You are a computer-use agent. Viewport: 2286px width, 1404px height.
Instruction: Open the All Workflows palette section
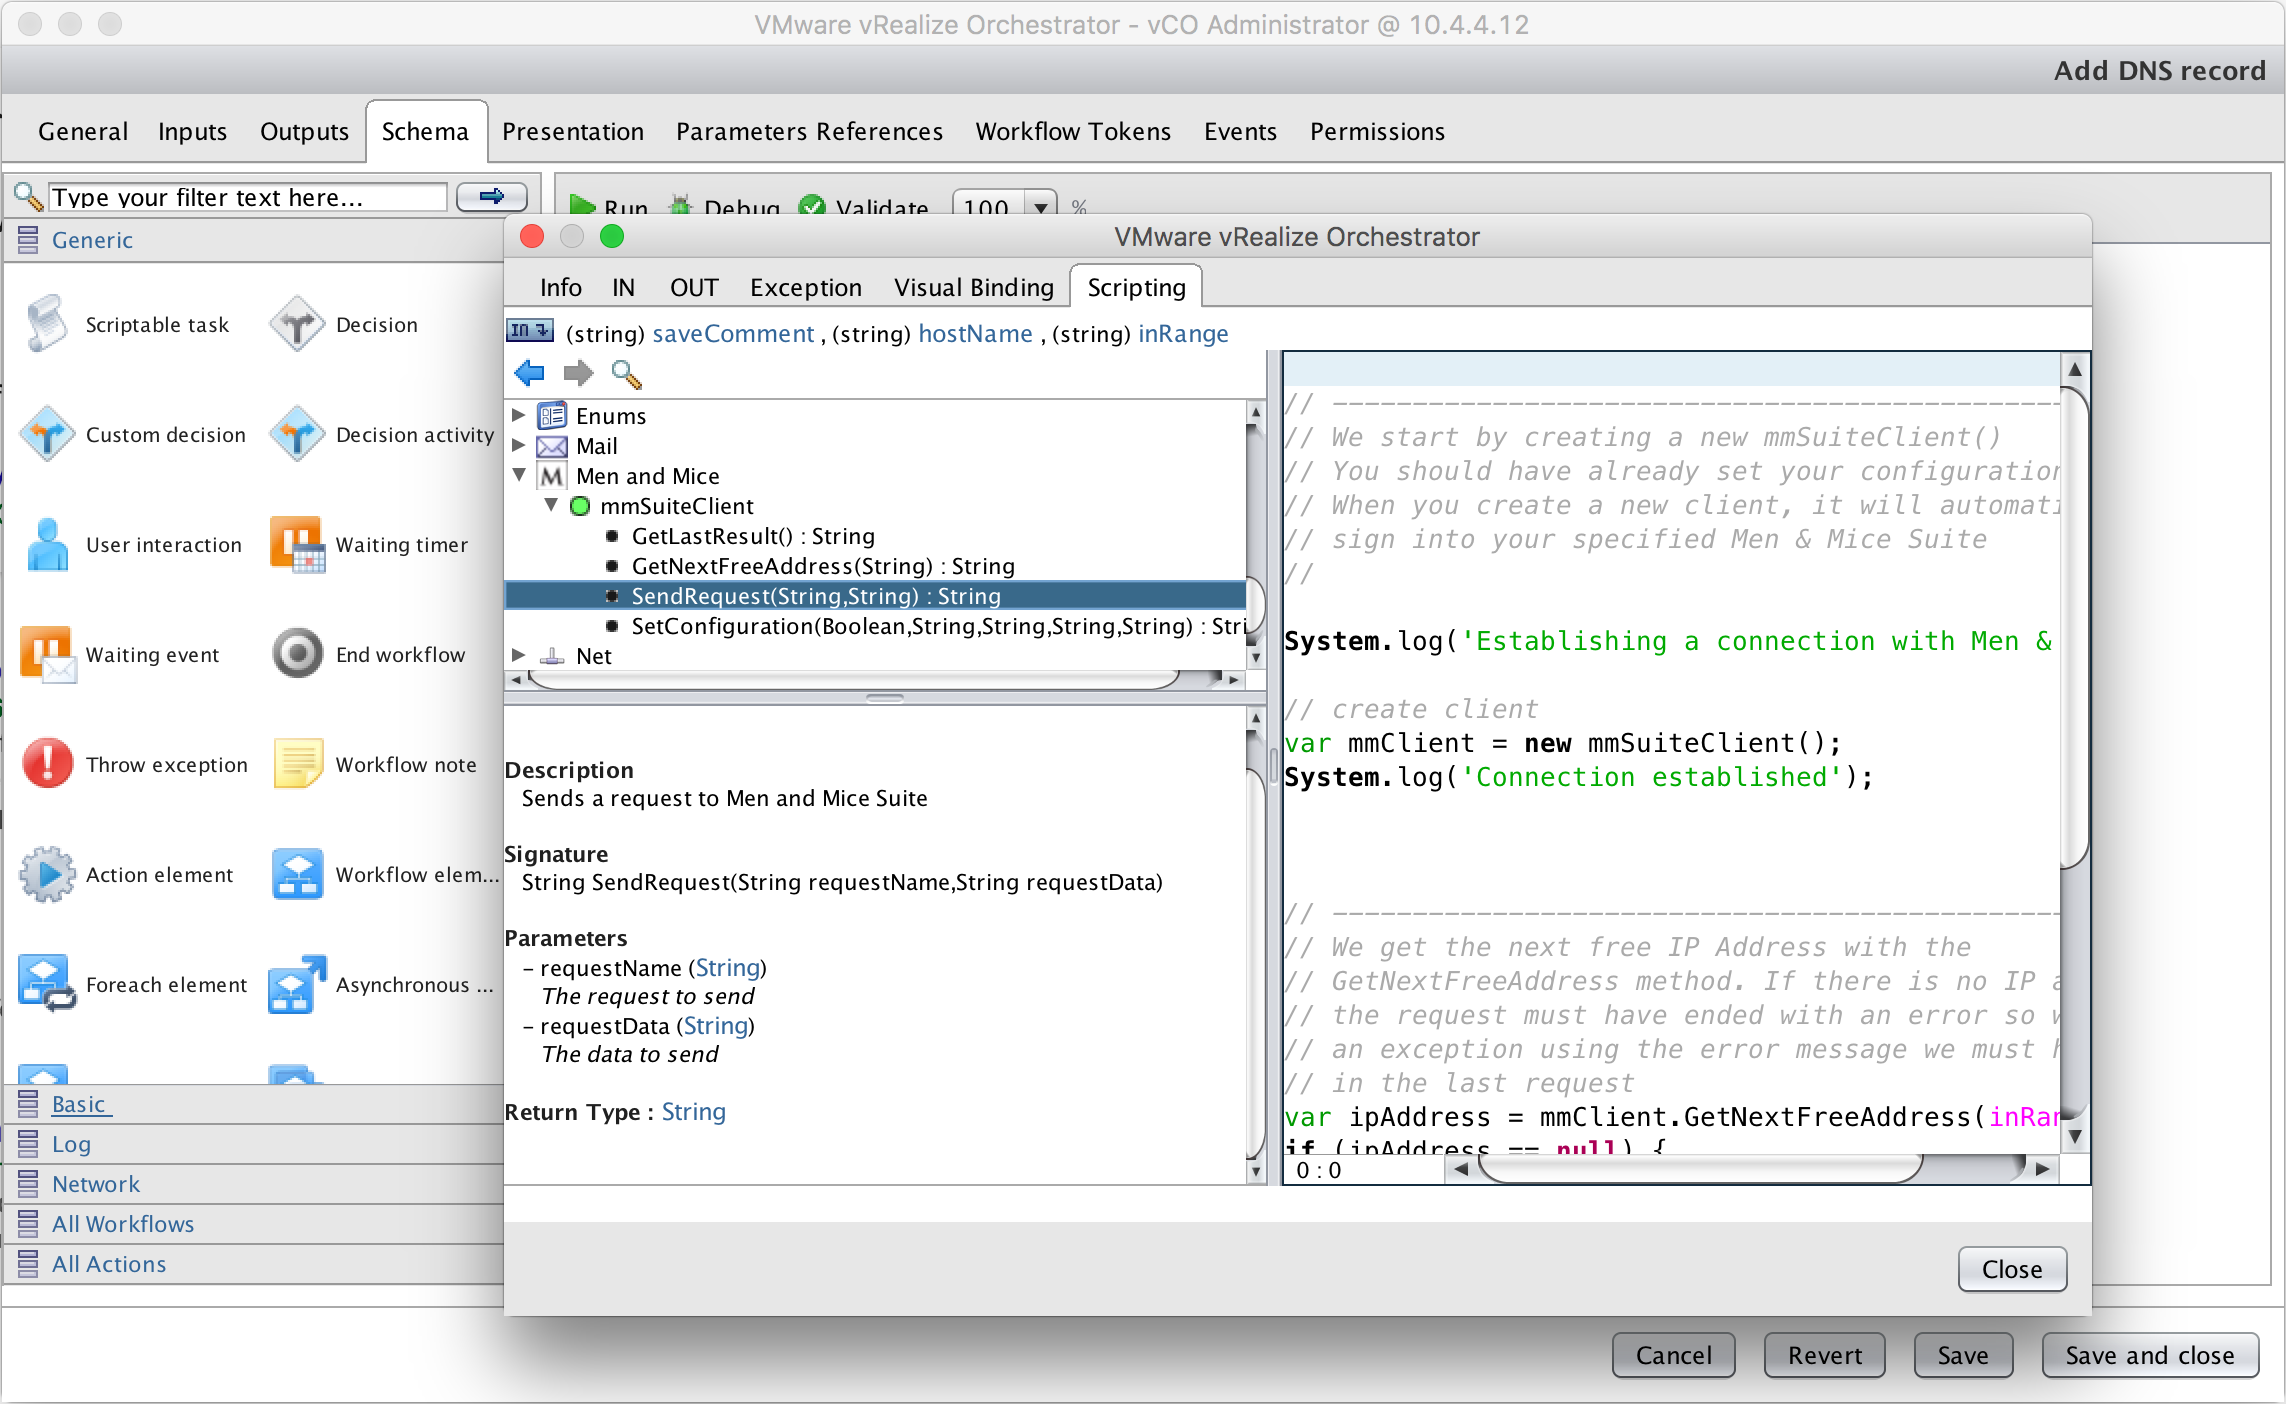pos(123,1224)
